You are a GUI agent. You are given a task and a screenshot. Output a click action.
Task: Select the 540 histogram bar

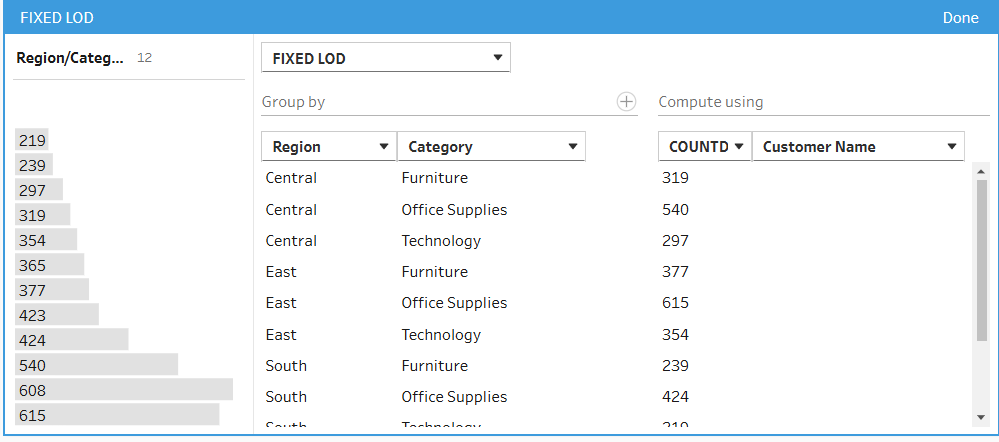pyautogui.click(x=96, y=365)
